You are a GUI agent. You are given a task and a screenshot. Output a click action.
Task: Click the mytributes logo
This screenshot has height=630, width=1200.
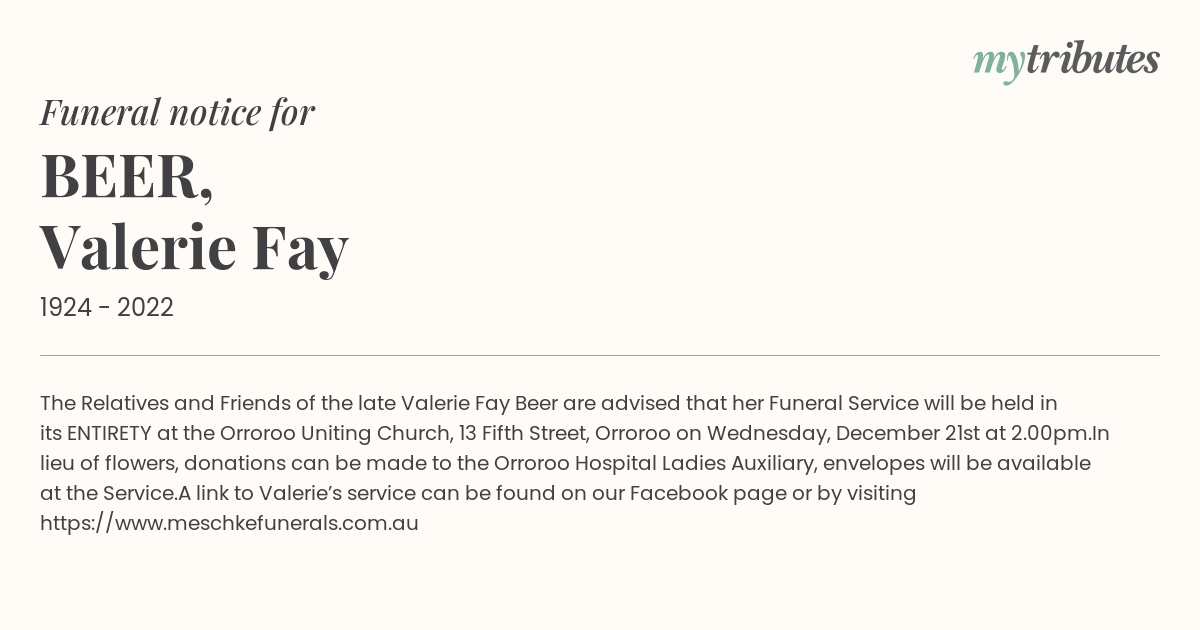point(1066,62)
